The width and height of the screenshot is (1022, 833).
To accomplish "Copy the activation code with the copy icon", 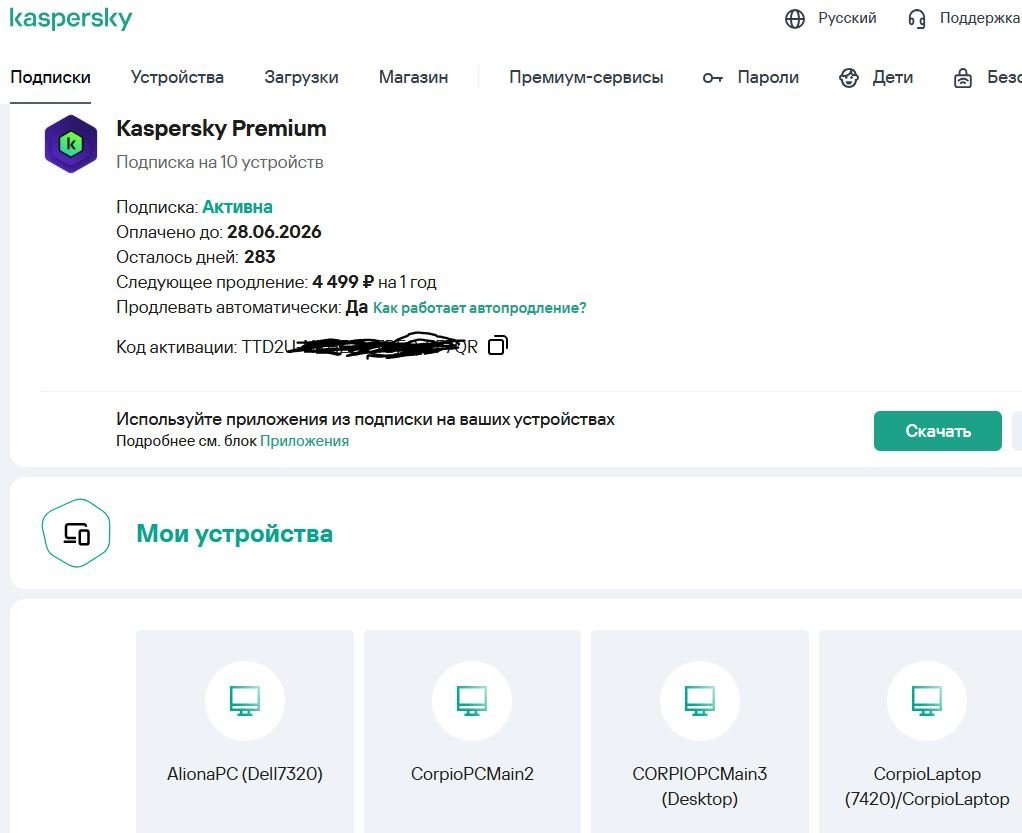I will tap(498, 346).
